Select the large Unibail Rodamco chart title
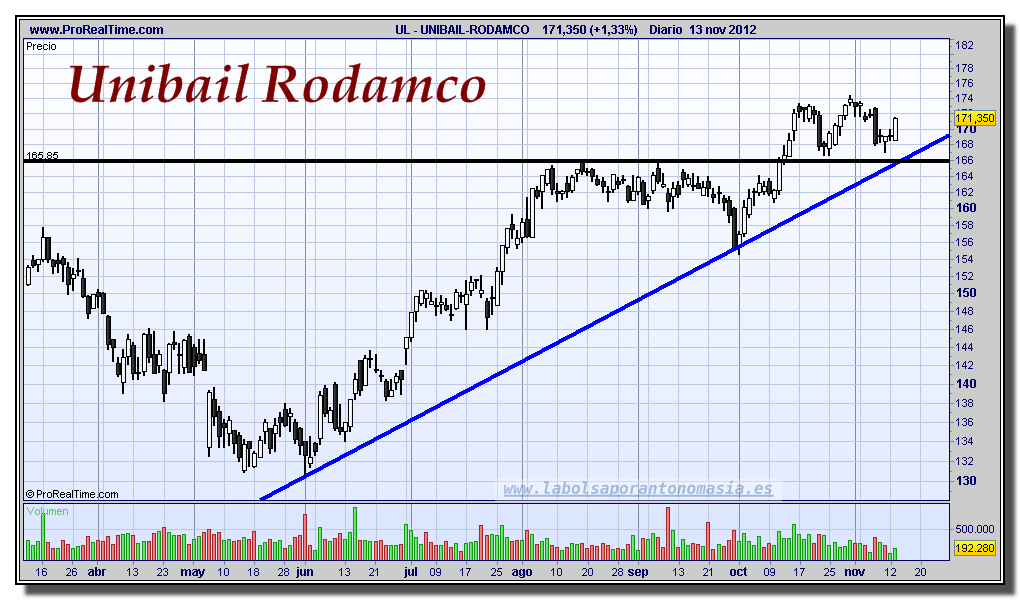Image resolution: width=1020 pixels, height=600 pixels. point(278,85)
